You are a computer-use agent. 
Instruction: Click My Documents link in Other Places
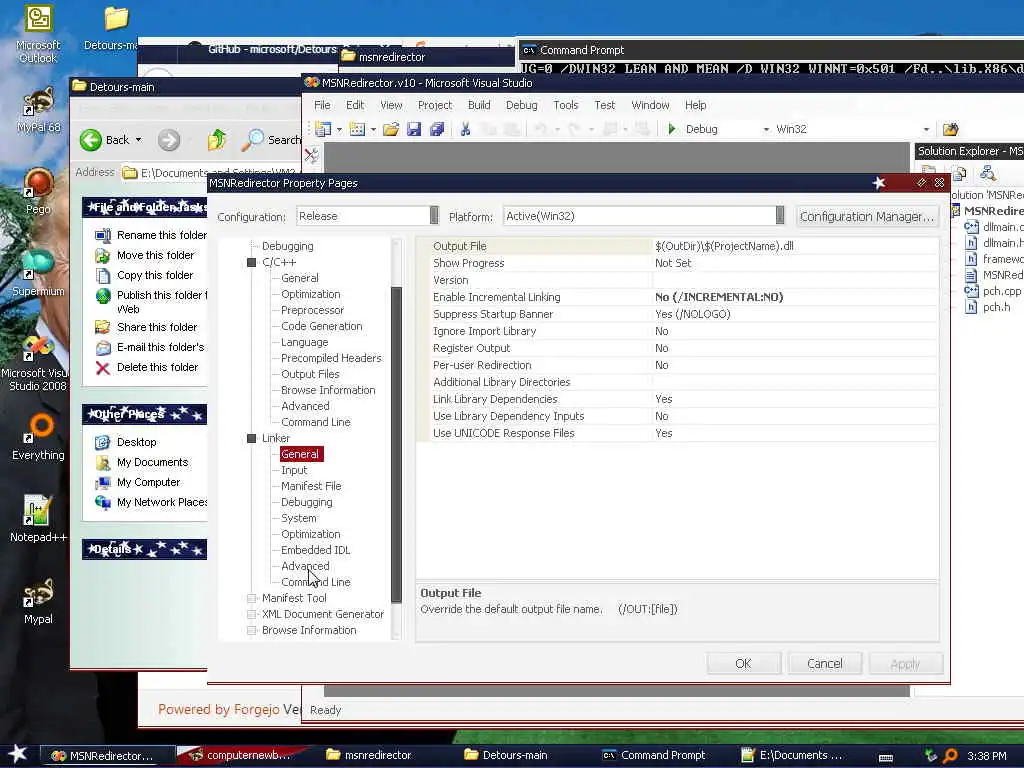click(x=152, y=462)
